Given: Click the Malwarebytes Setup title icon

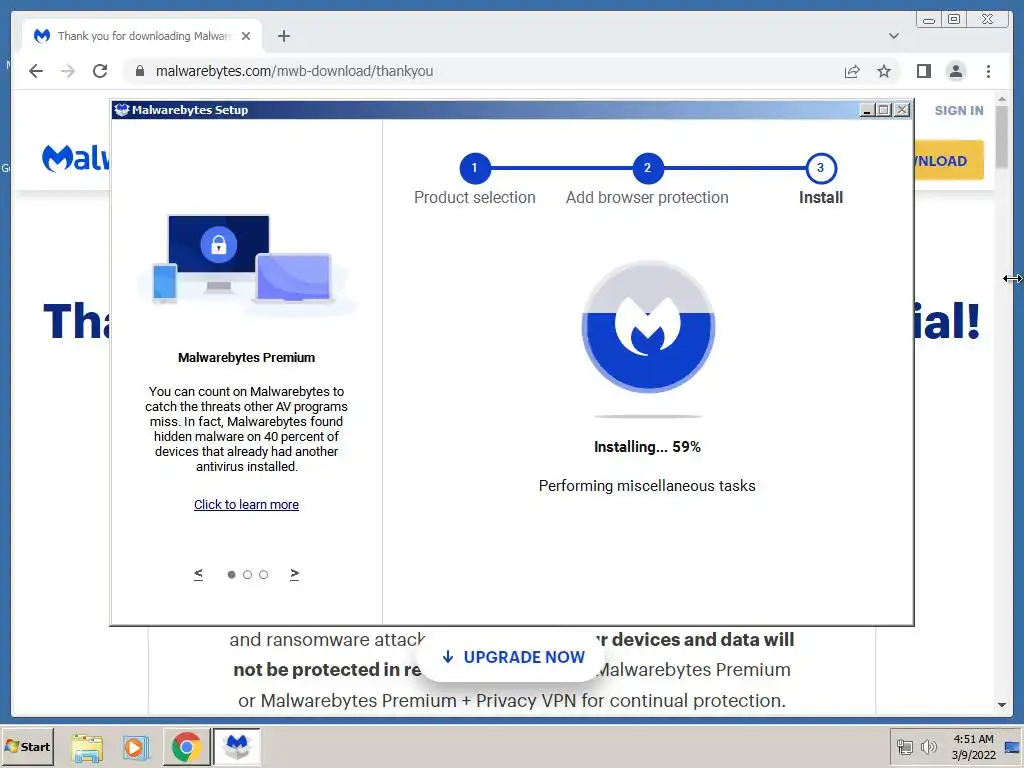Looking at the screenshot, I should point(121,110).
